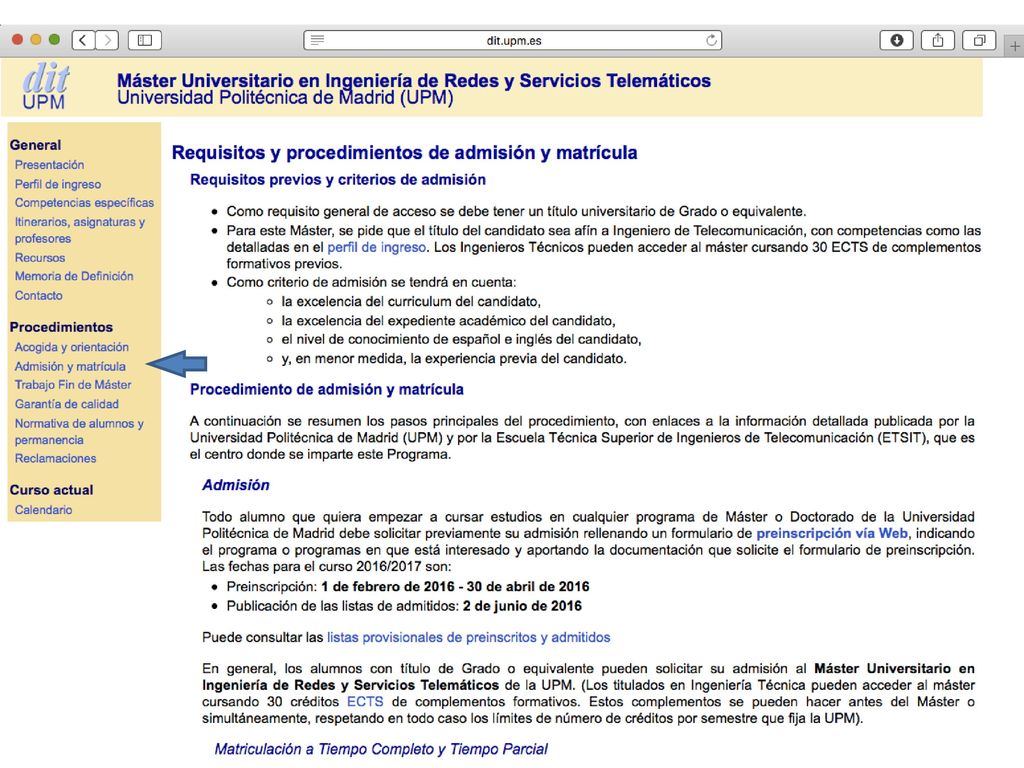Viewport: 1024px width, 768px height.
Task: Minimize the window with the yellow button
Action: pyautogui.click(x=36, y=40)
